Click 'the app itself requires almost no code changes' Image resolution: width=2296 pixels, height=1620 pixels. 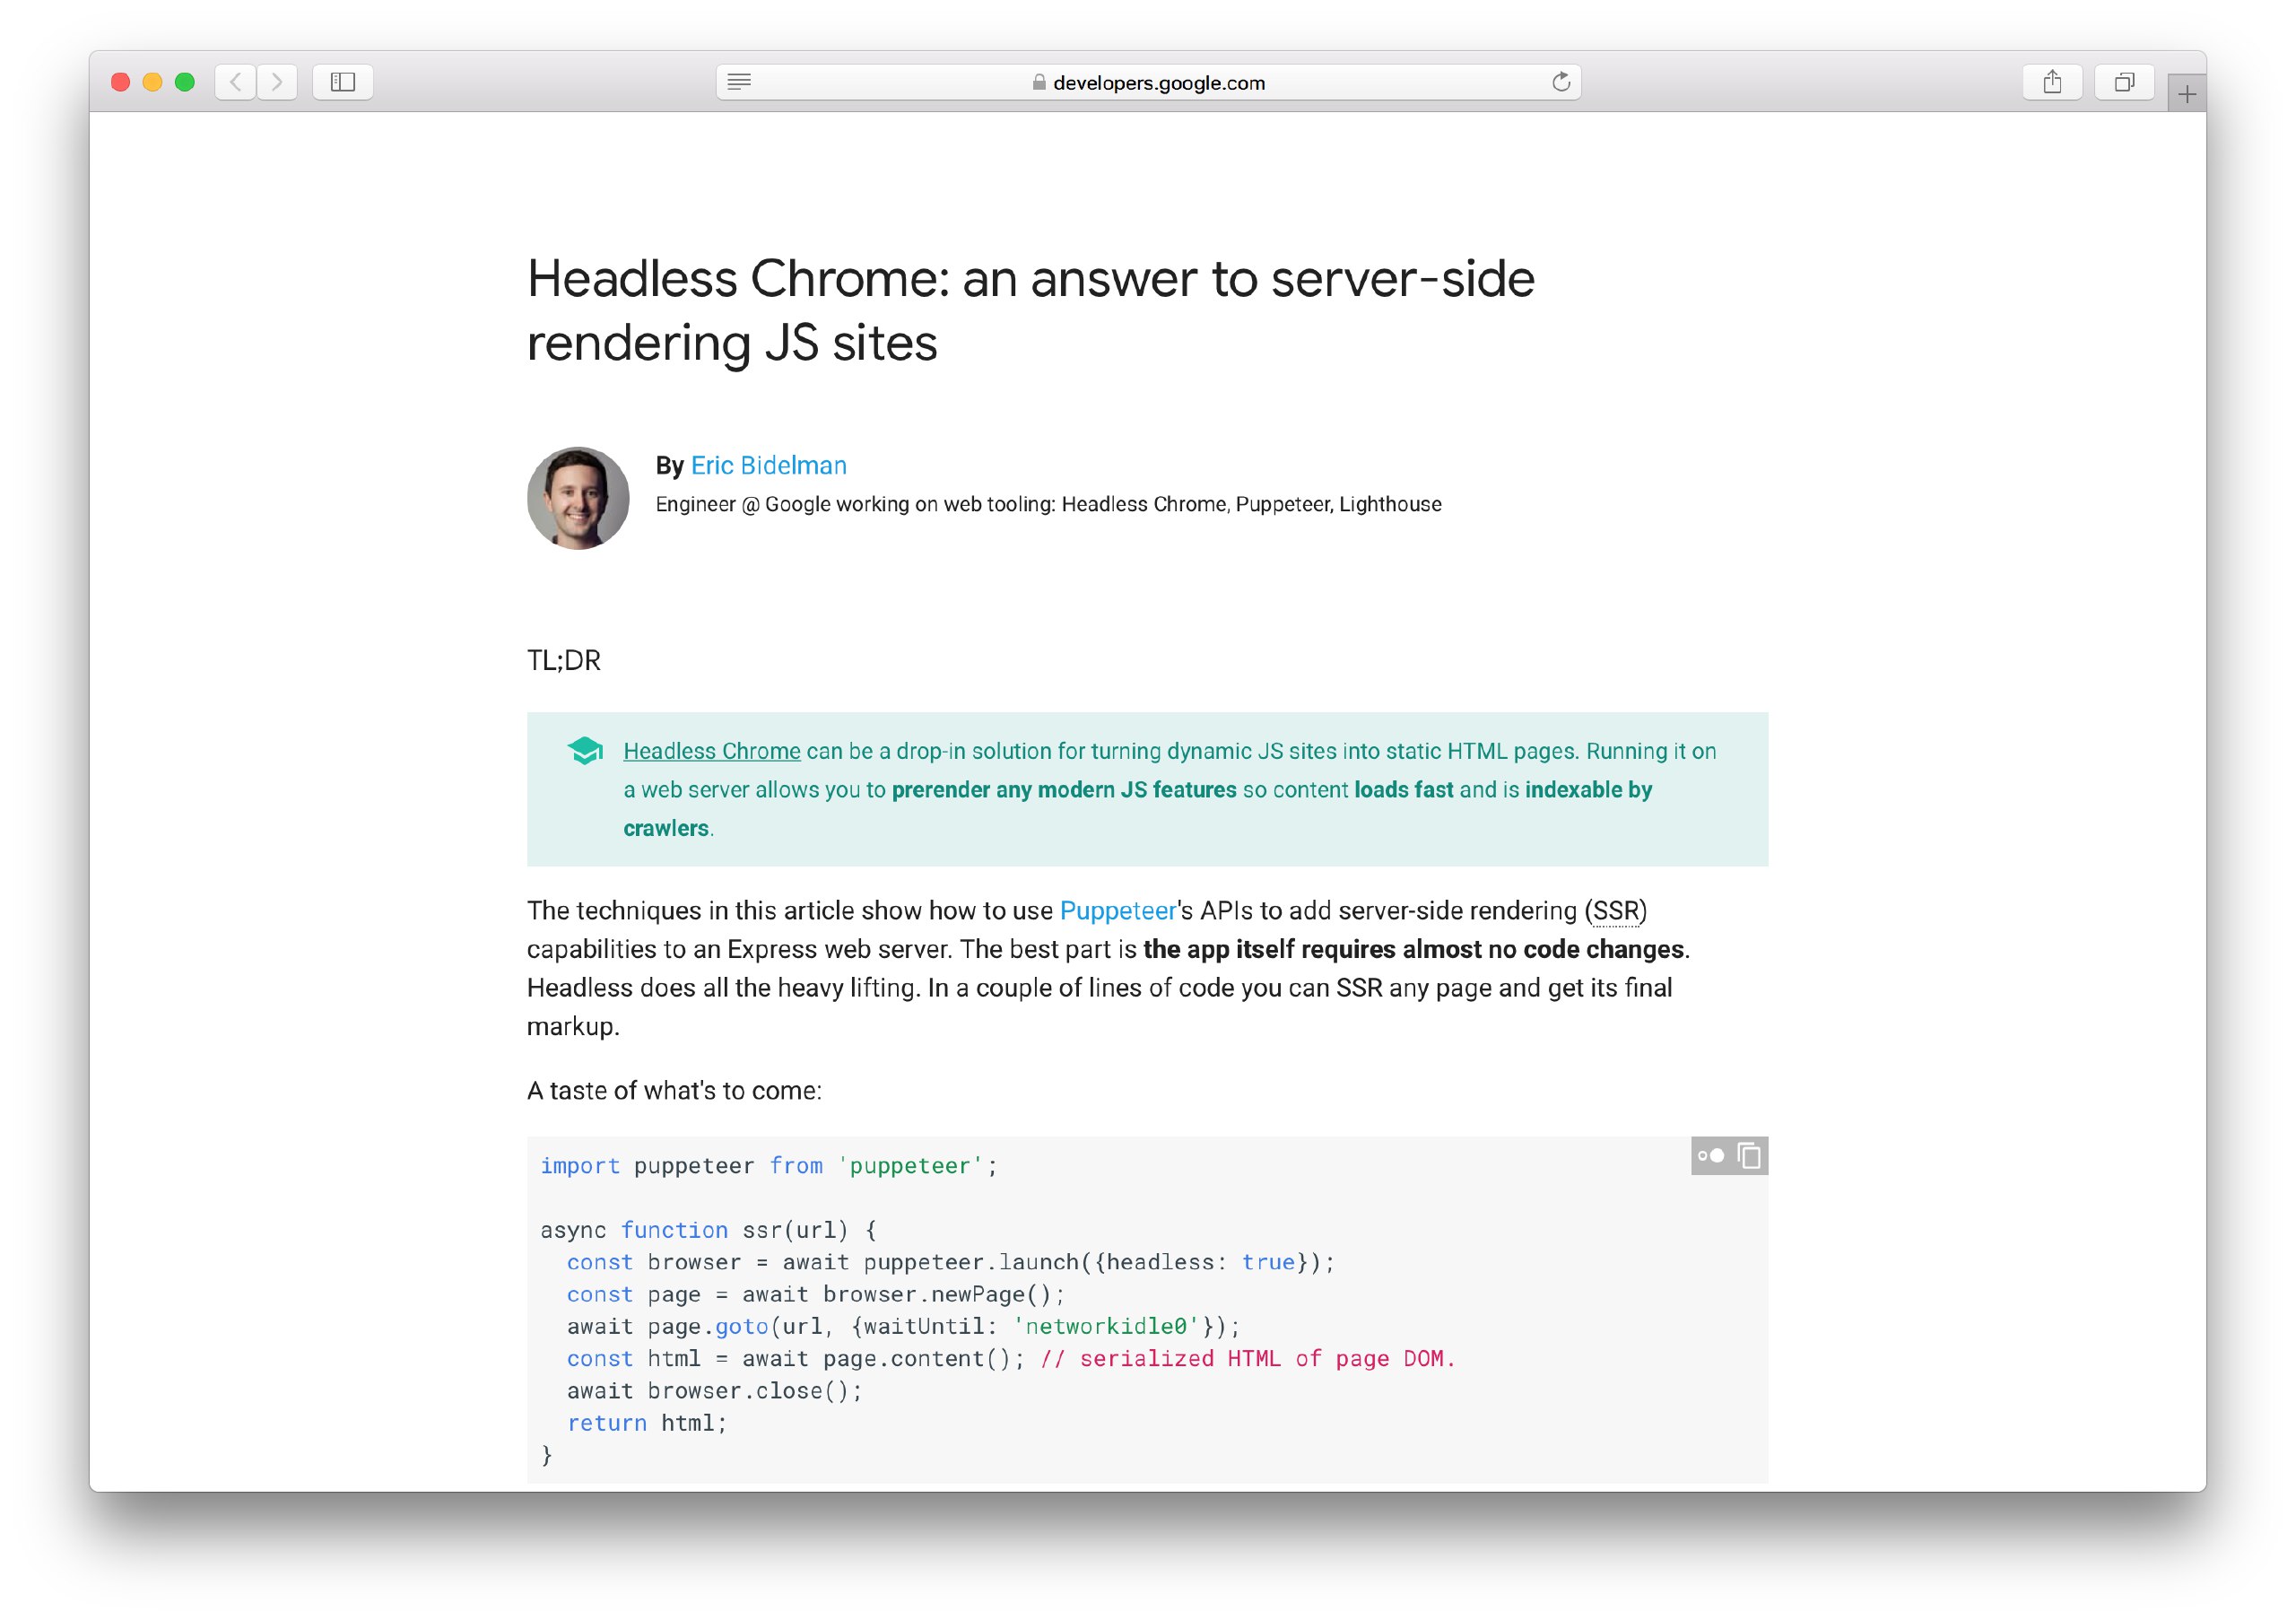1413,949
